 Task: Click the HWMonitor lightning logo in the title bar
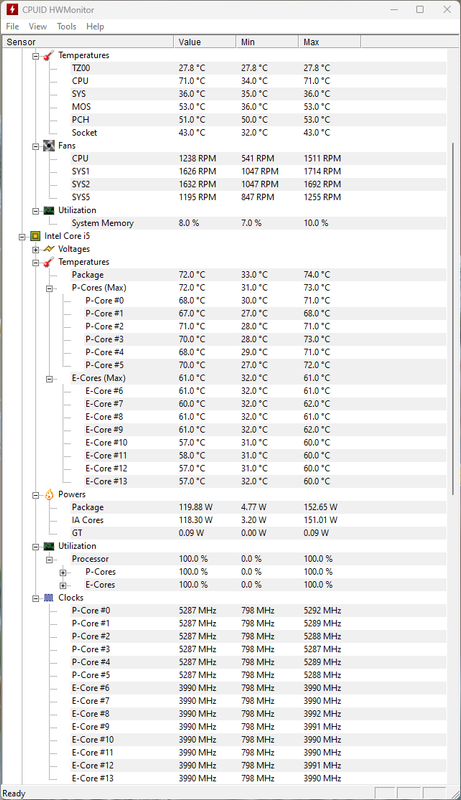point(12,10)
